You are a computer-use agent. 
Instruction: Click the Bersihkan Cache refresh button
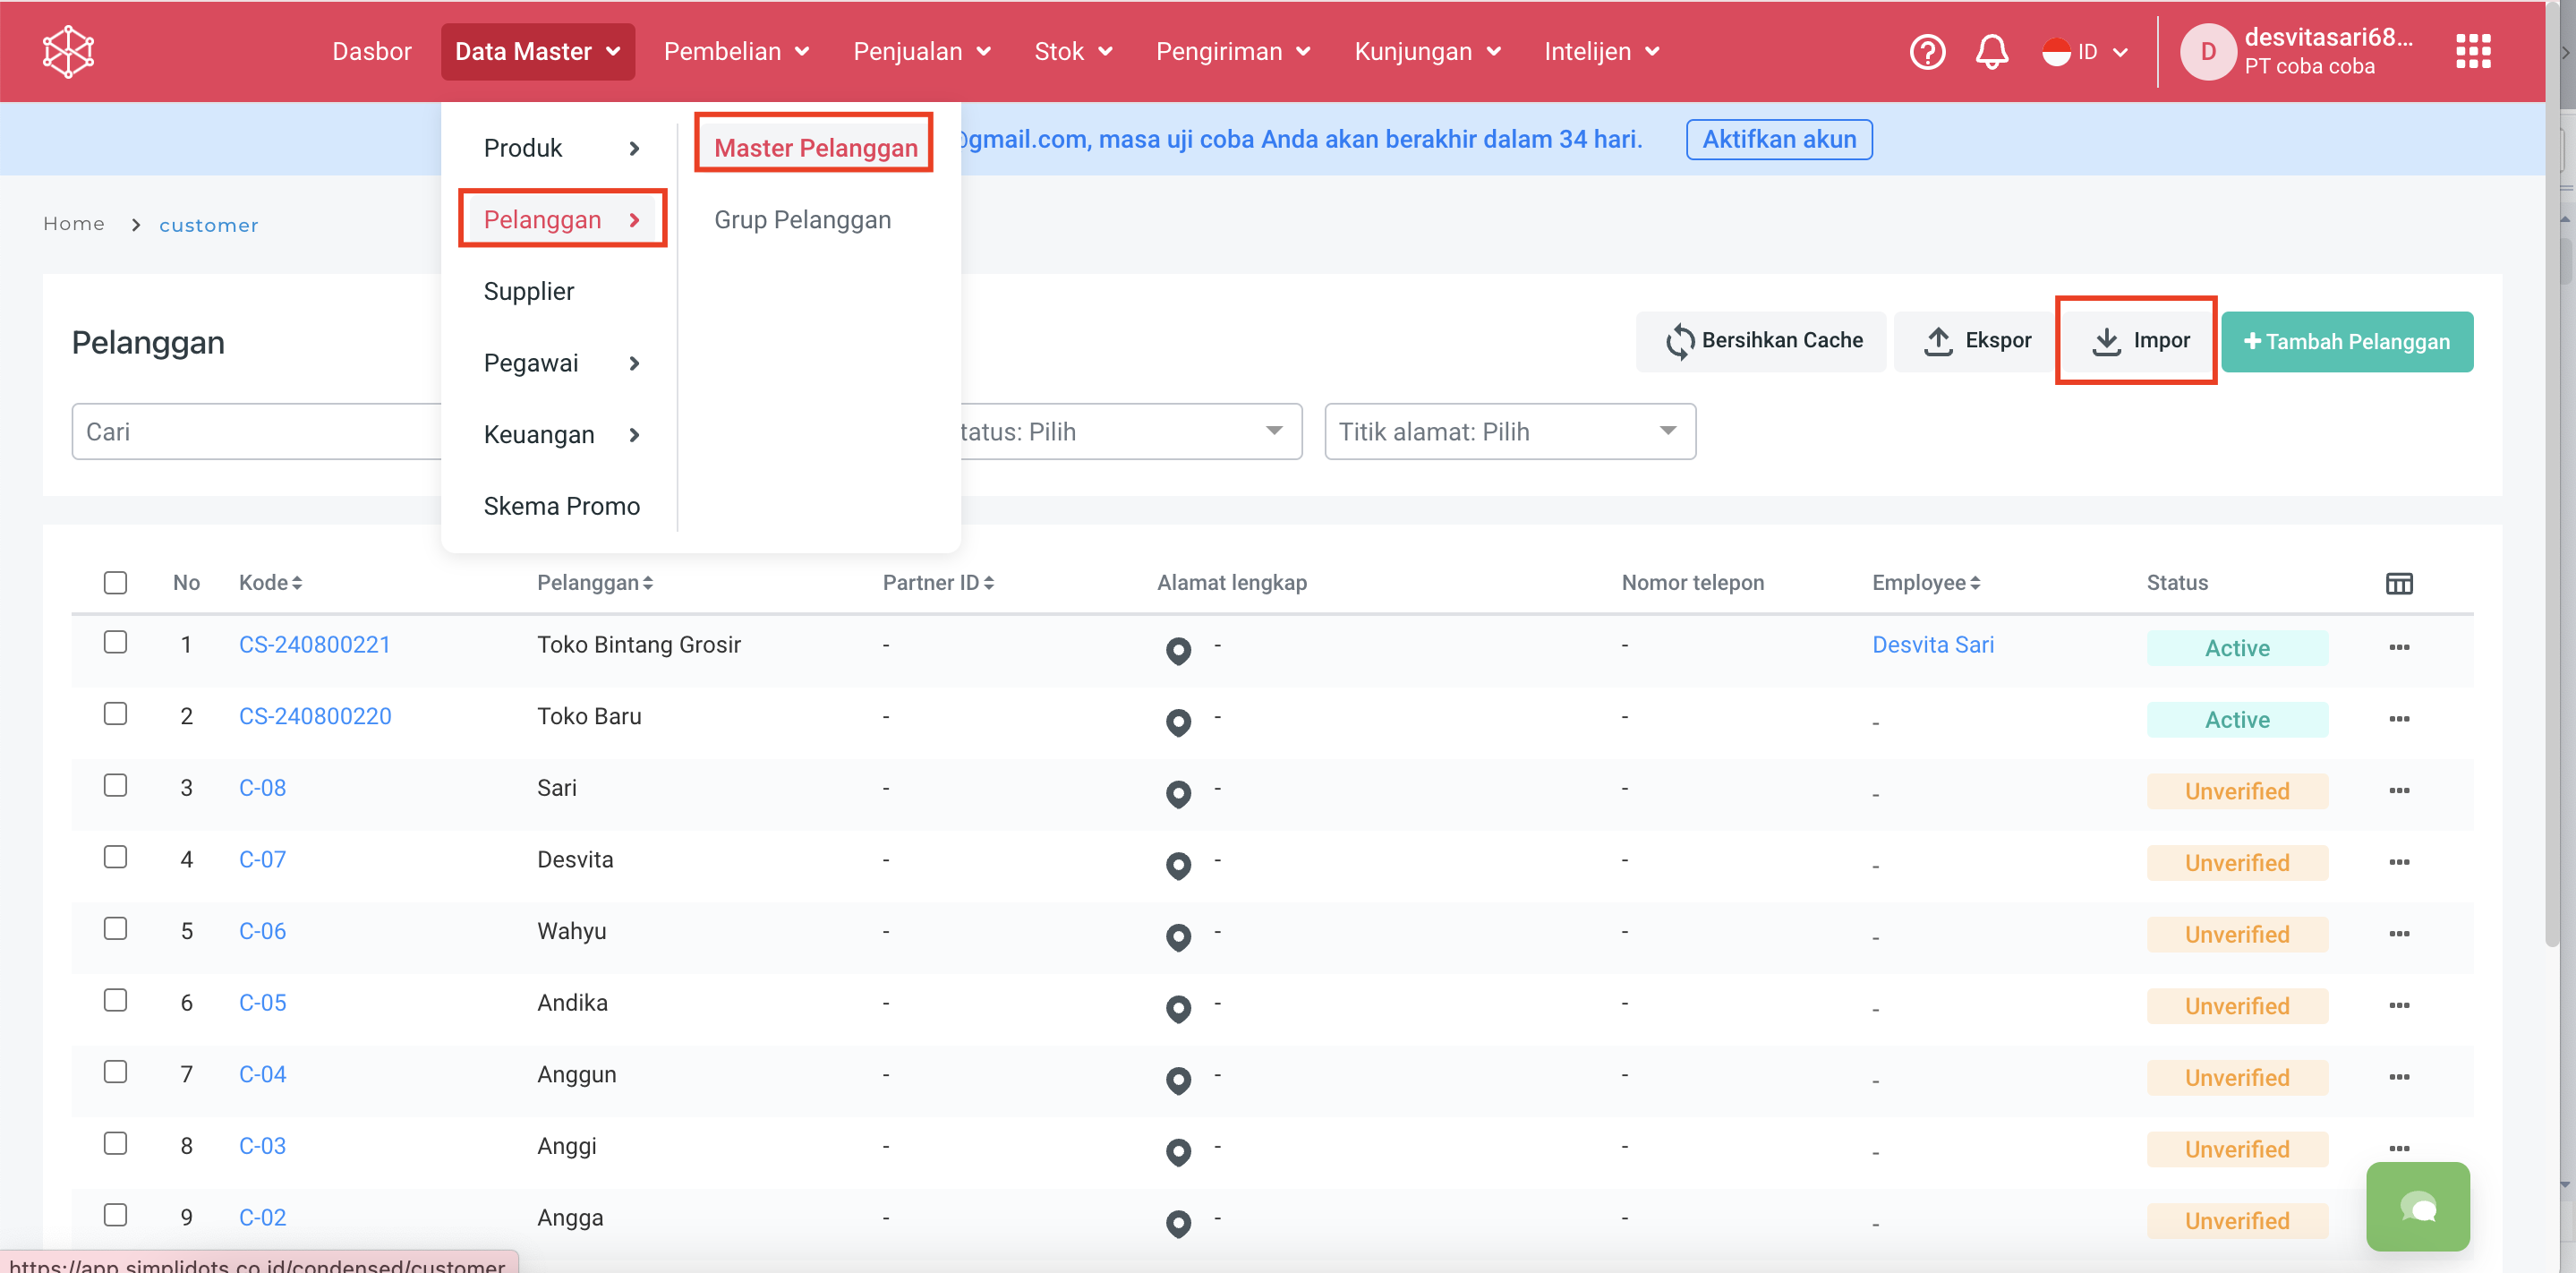(1762, 341)
